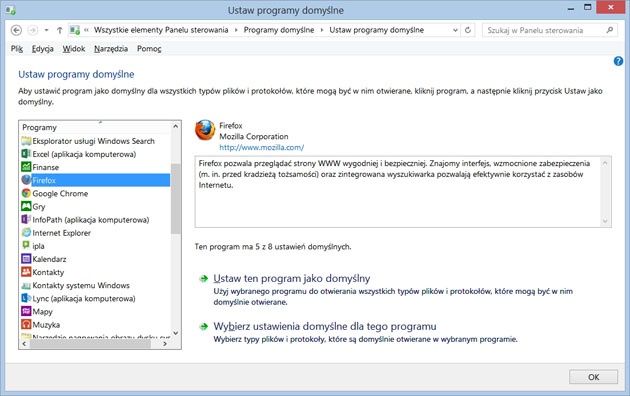Go up one level with the arrow
Image resolution: width=630 pixels, height=396 pixels.
[x=59, y=30]
